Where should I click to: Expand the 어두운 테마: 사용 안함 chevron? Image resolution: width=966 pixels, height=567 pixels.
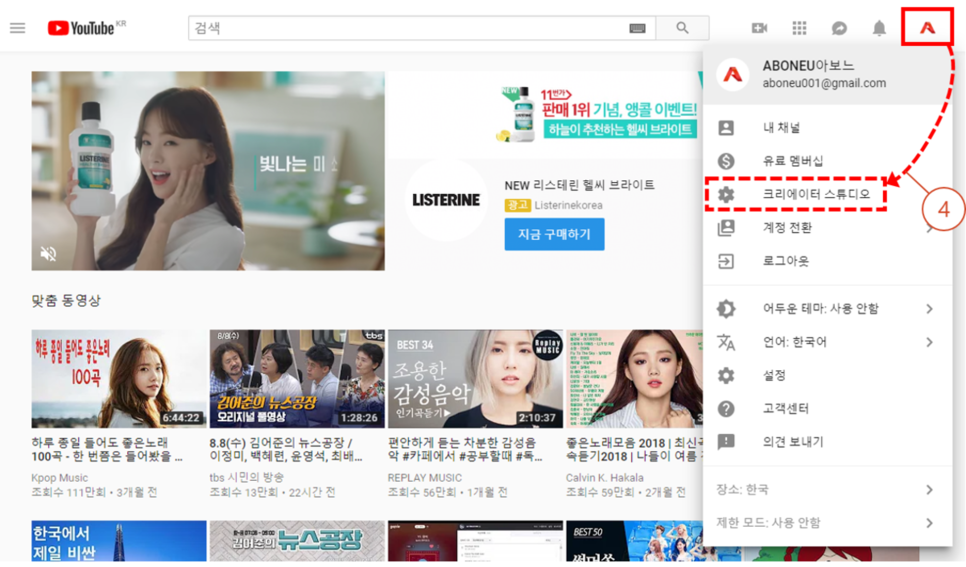coord(929,308)
